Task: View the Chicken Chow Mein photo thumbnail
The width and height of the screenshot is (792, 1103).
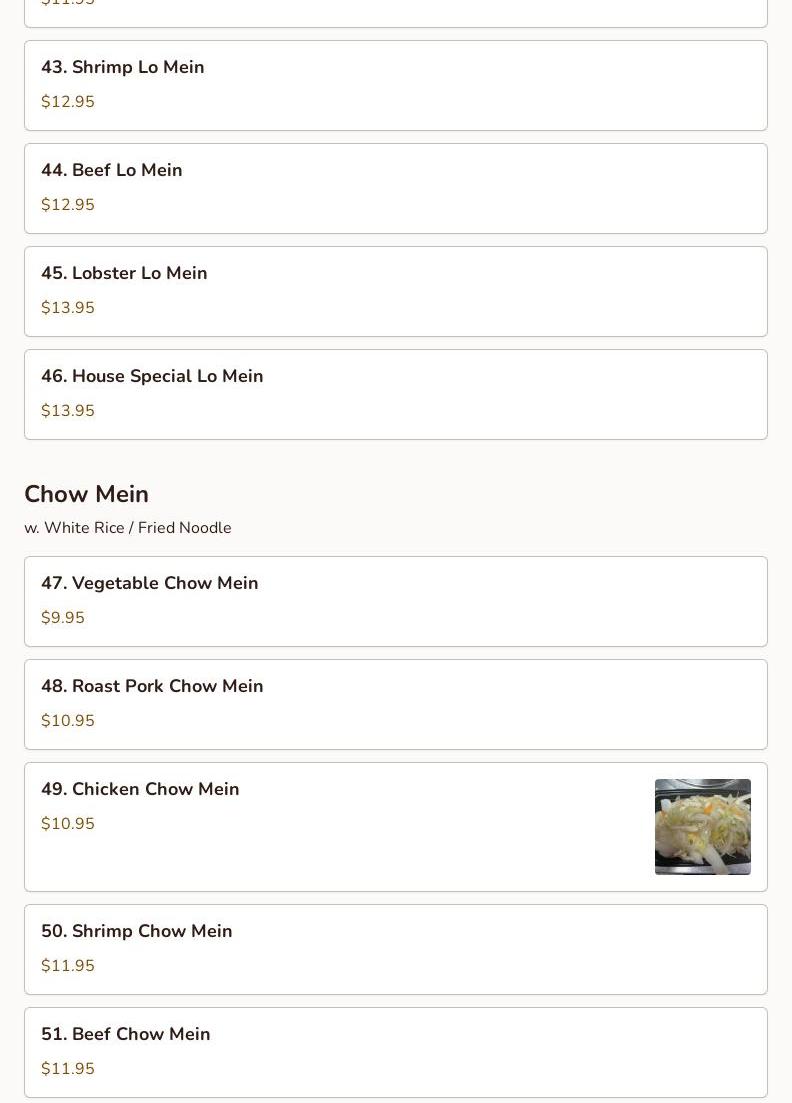Action: (x=703, y=827)
